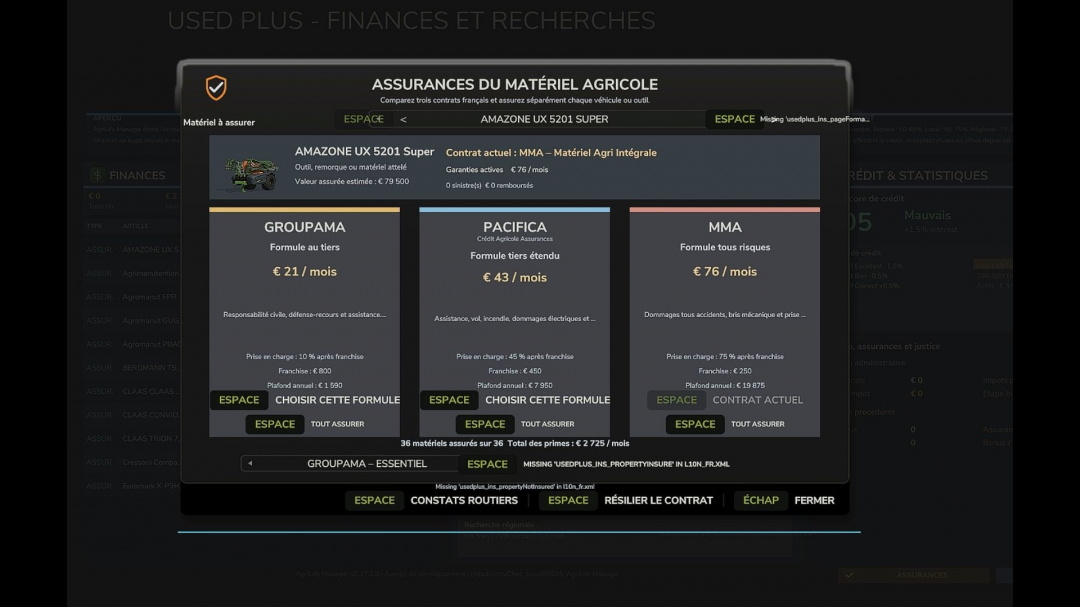This screenshot has height=607, width=1080.
Task: Click TOUT ASSURER under the MMA card
Action: 725,424
